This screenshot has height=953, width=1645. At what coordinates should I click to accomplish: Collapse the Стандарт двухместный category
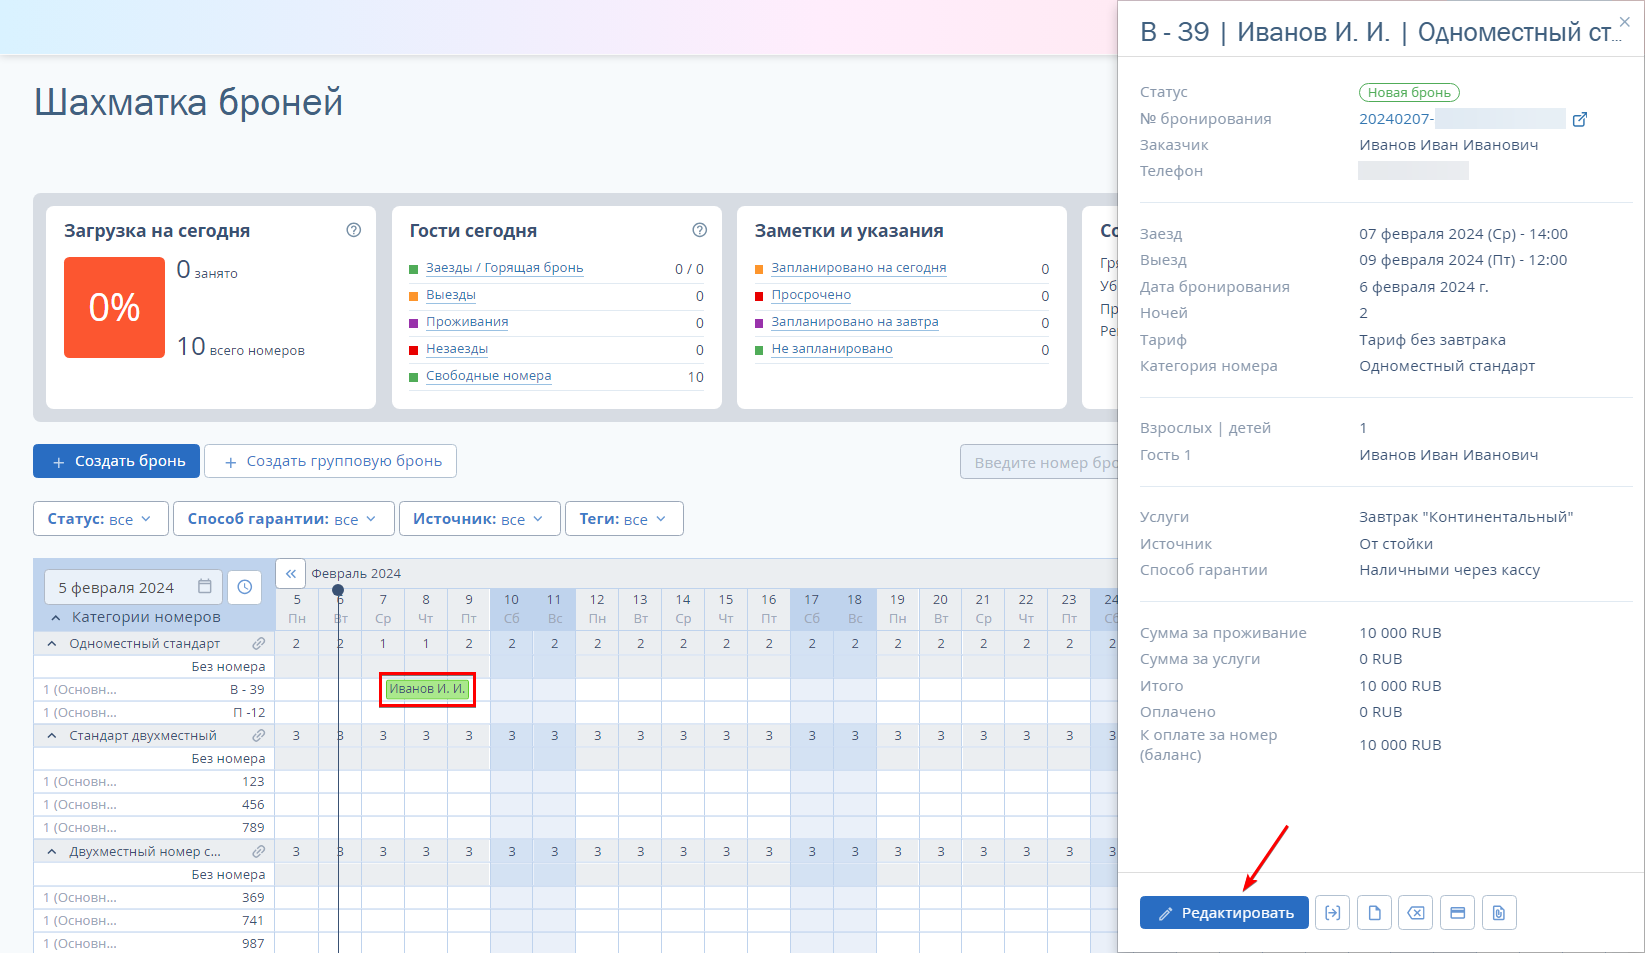tap(52, 736)
